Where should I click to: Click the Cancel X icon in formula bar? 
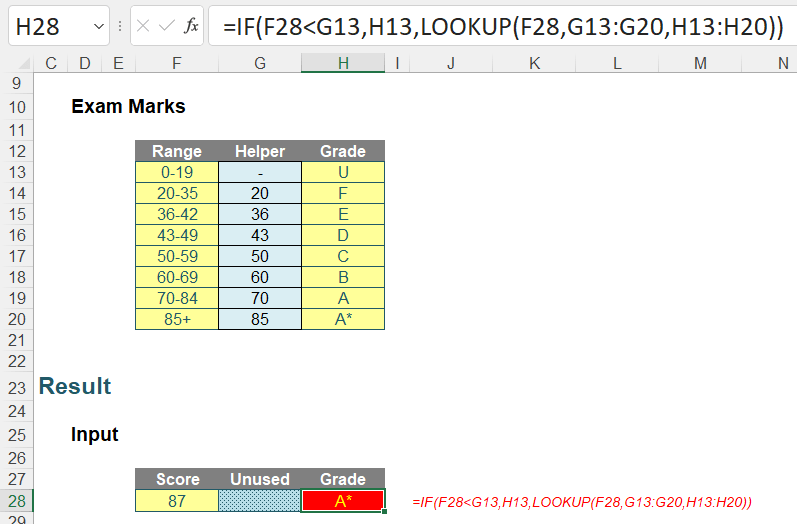[143, 27]
